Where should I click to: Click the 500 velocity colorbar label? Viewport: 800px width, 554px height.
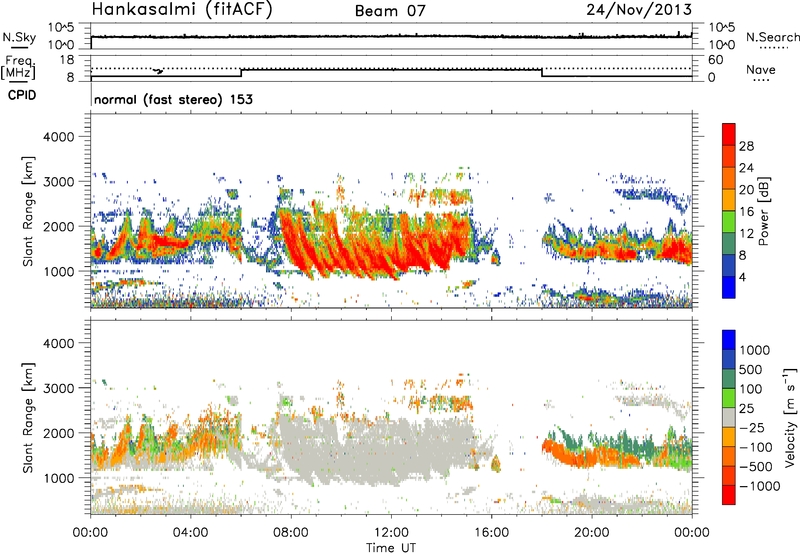(x=751, y=370)
